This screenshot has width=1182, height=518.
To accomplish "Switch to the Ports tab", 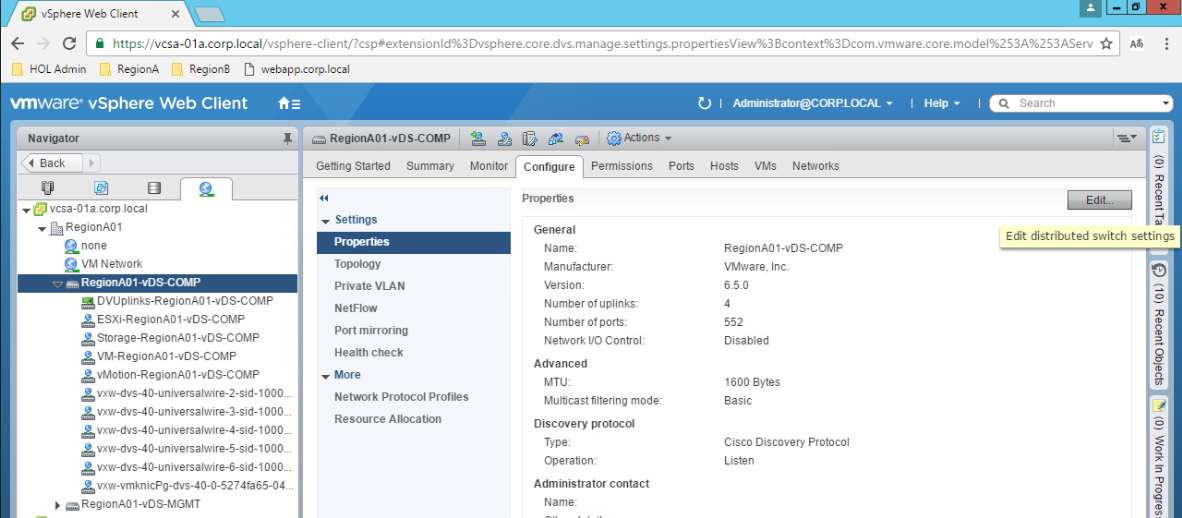I will 681,166.
